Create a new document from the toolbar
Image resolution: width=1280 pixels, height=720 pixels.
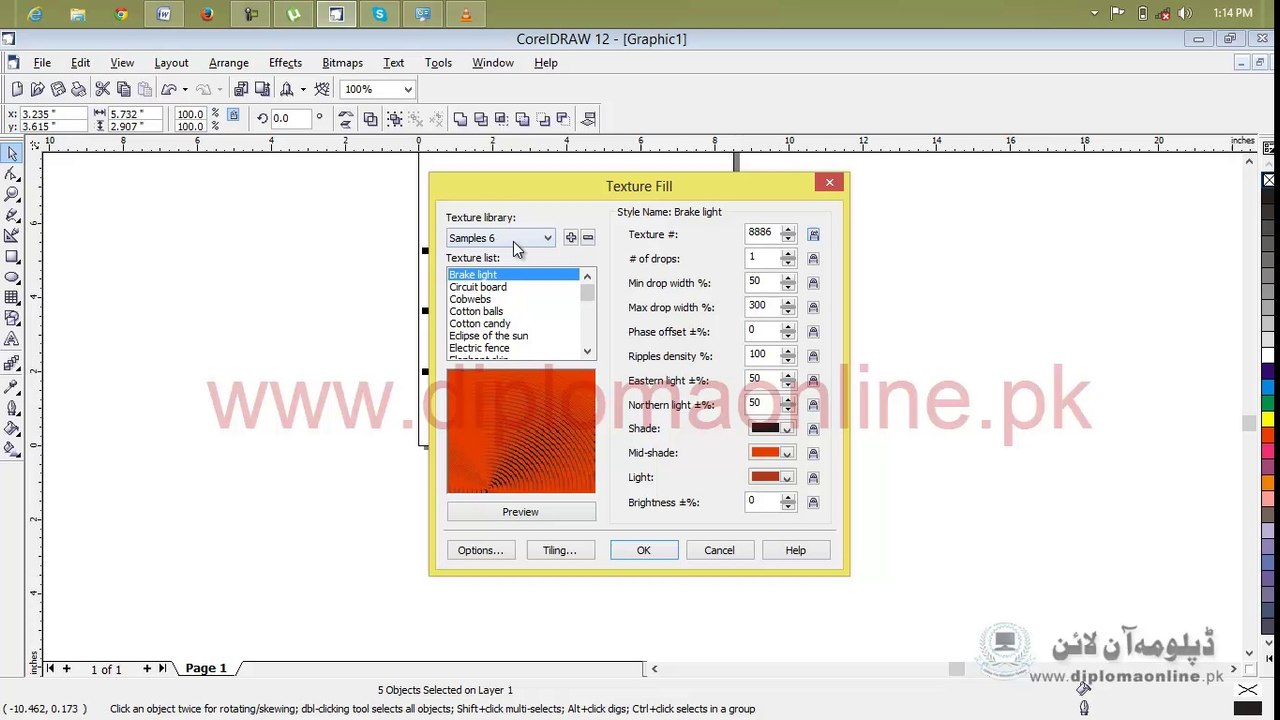[x=17, y=90]
